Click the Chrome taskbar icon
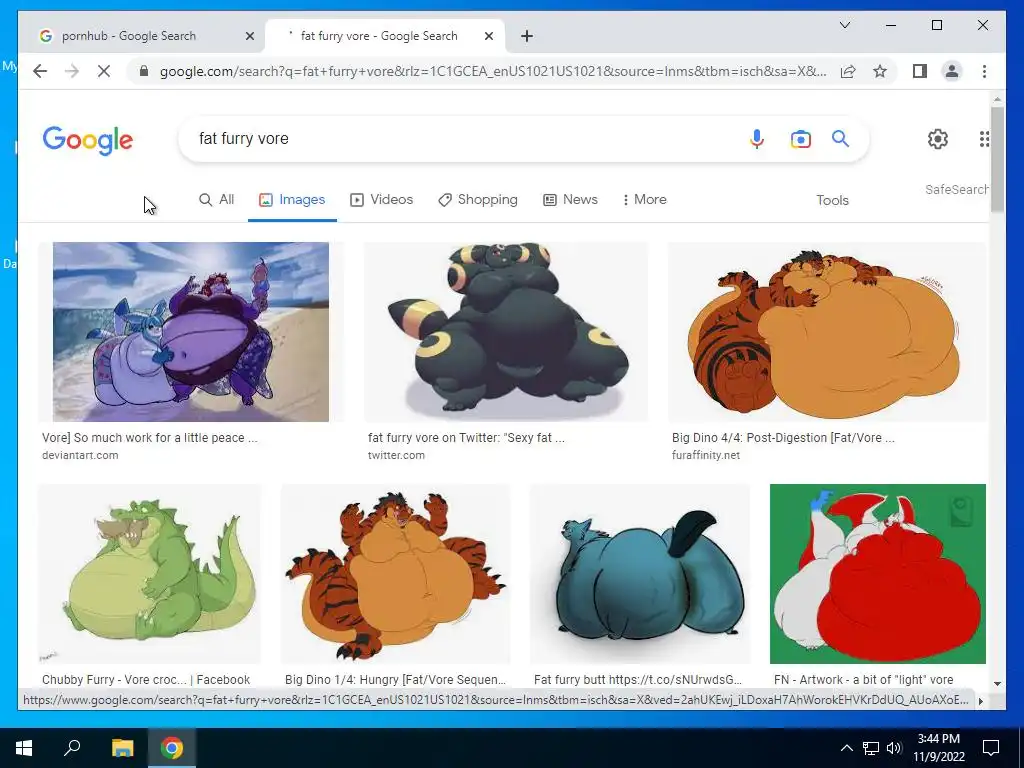Image resolution: width=1024 pixels, height=768 pixels. [x=172, y=748]
